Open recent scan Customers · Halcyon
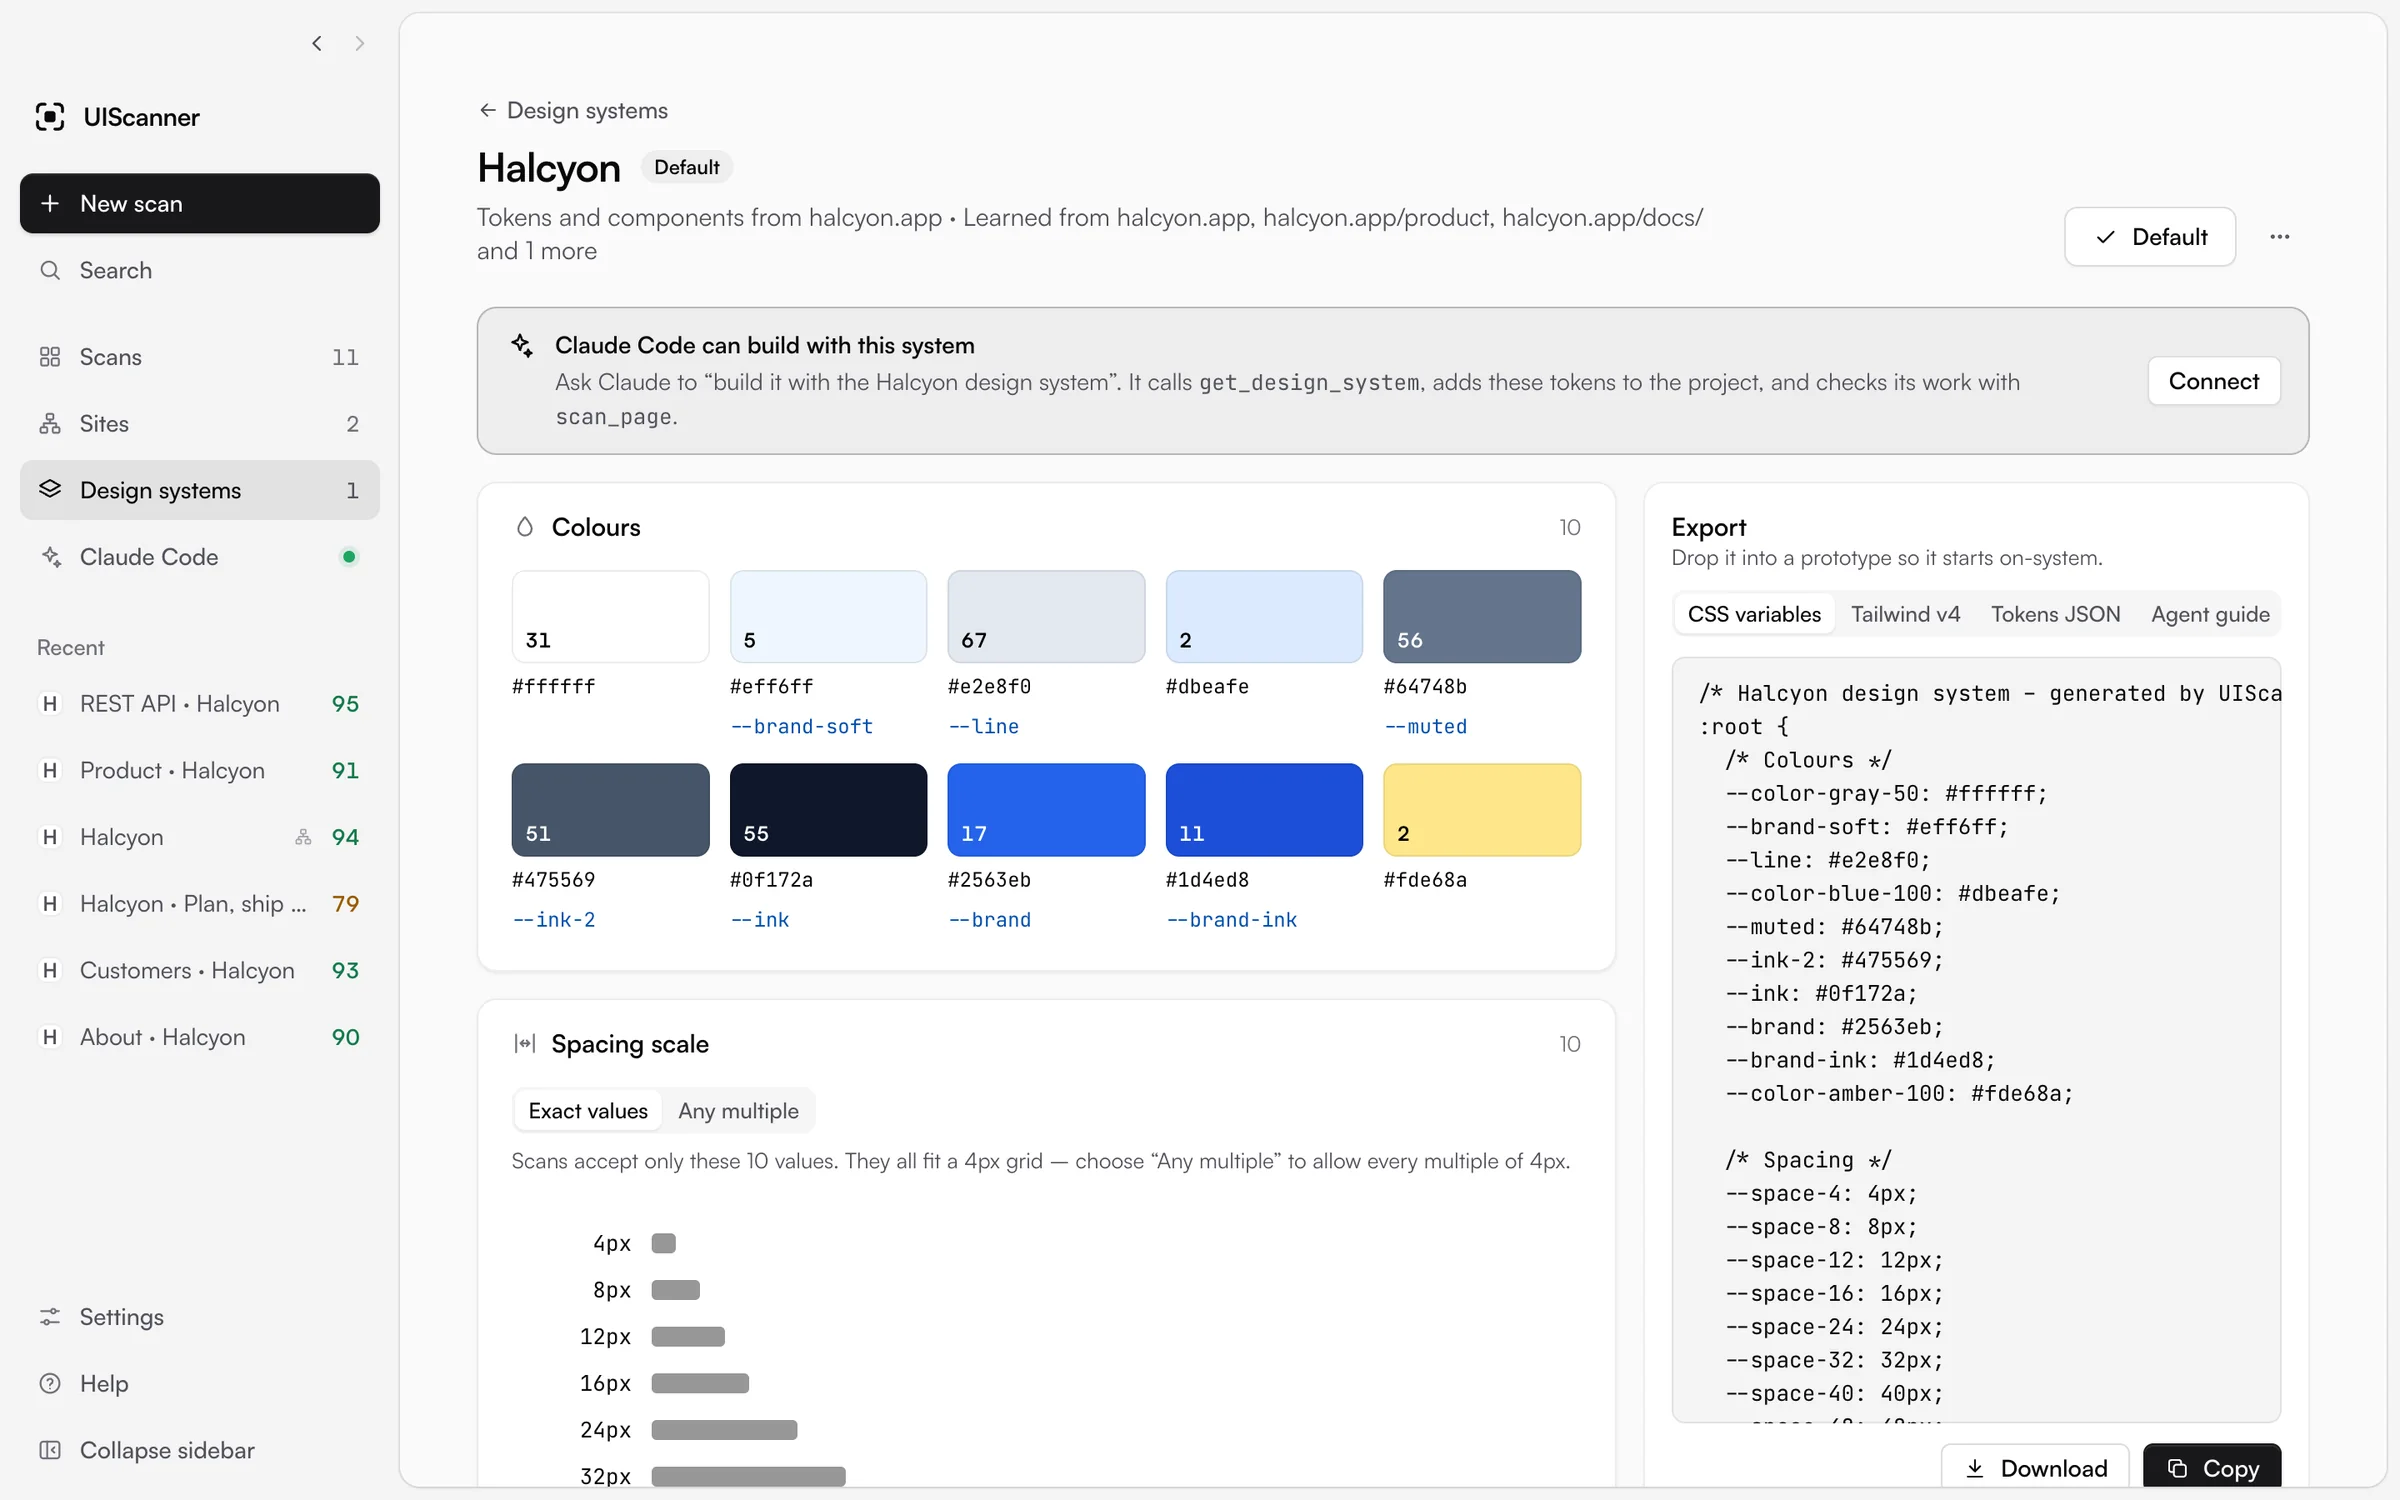The height and width of the screenshot is (1500, 2400). click(x=200, y=971)
